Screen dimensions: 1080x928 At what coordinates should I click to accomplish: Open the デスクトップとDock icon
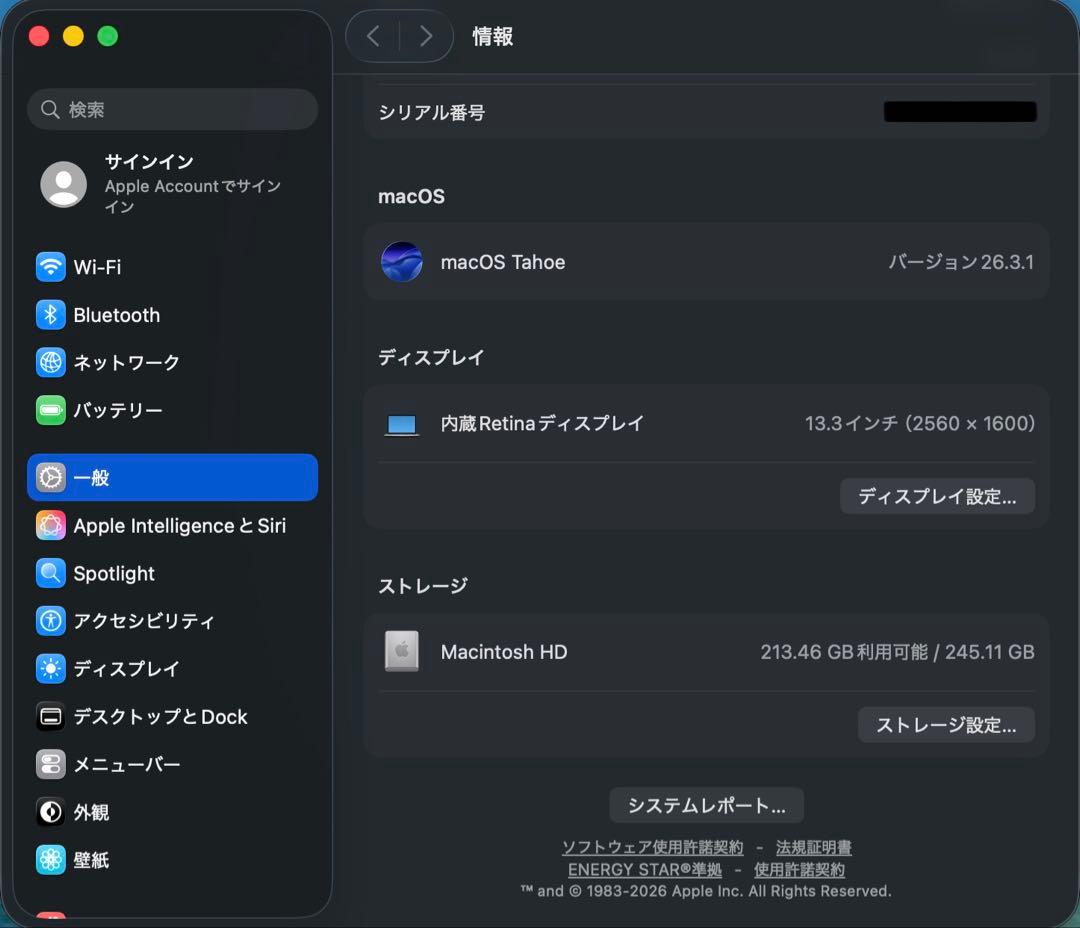point(50,716)
